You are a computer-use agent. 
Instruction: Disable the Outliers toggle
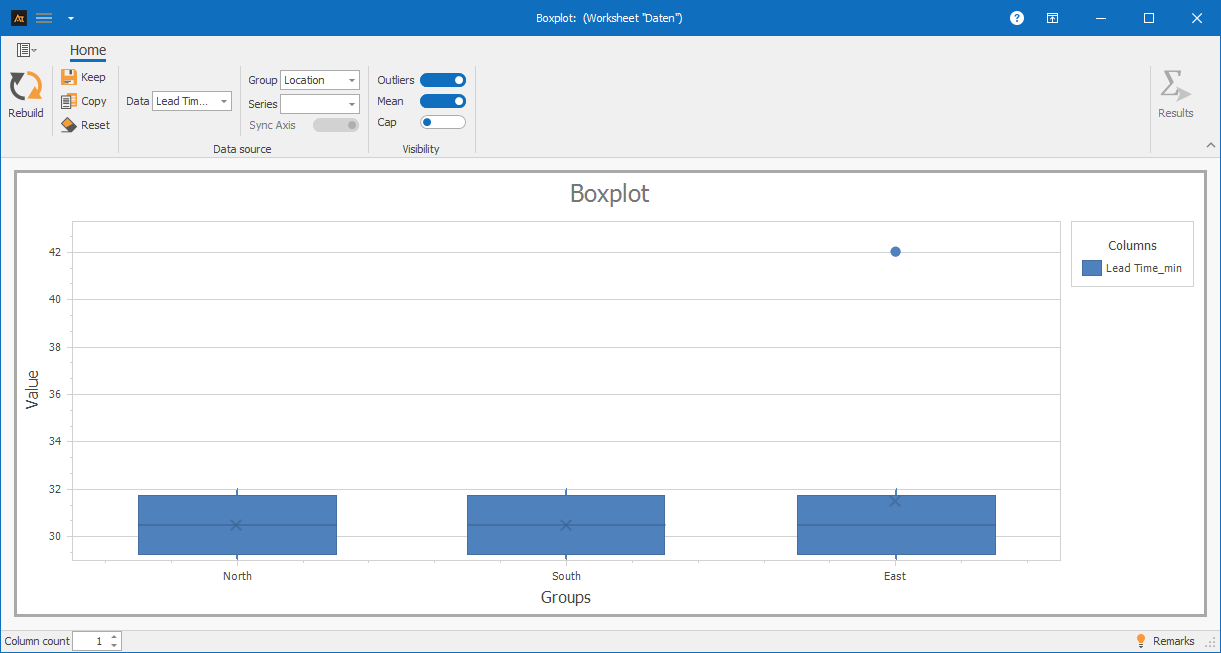pyautogui.click(x=443, y=80)
